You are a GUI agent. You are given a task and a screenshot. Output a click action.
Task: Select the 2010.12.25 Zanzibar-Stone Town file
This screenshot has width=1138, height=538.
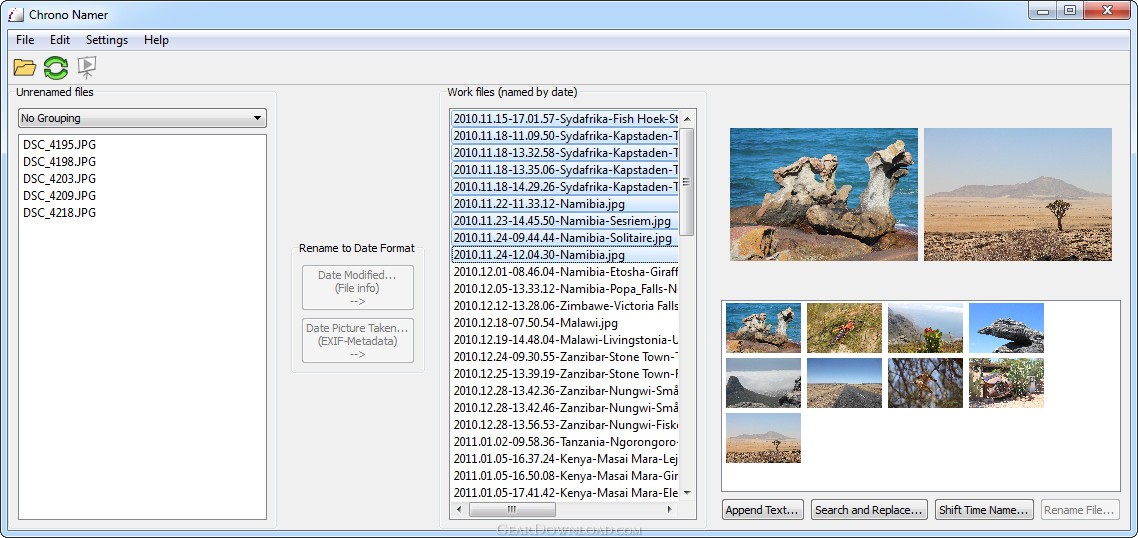click(565, 374)
